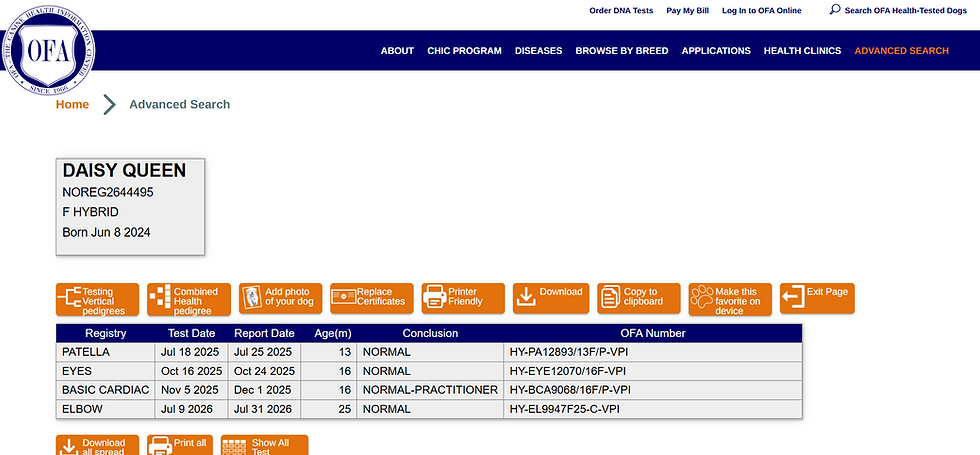Click the Exit Page button
Image resolution: width=980 pixels, height=455 pixels.
817,298
